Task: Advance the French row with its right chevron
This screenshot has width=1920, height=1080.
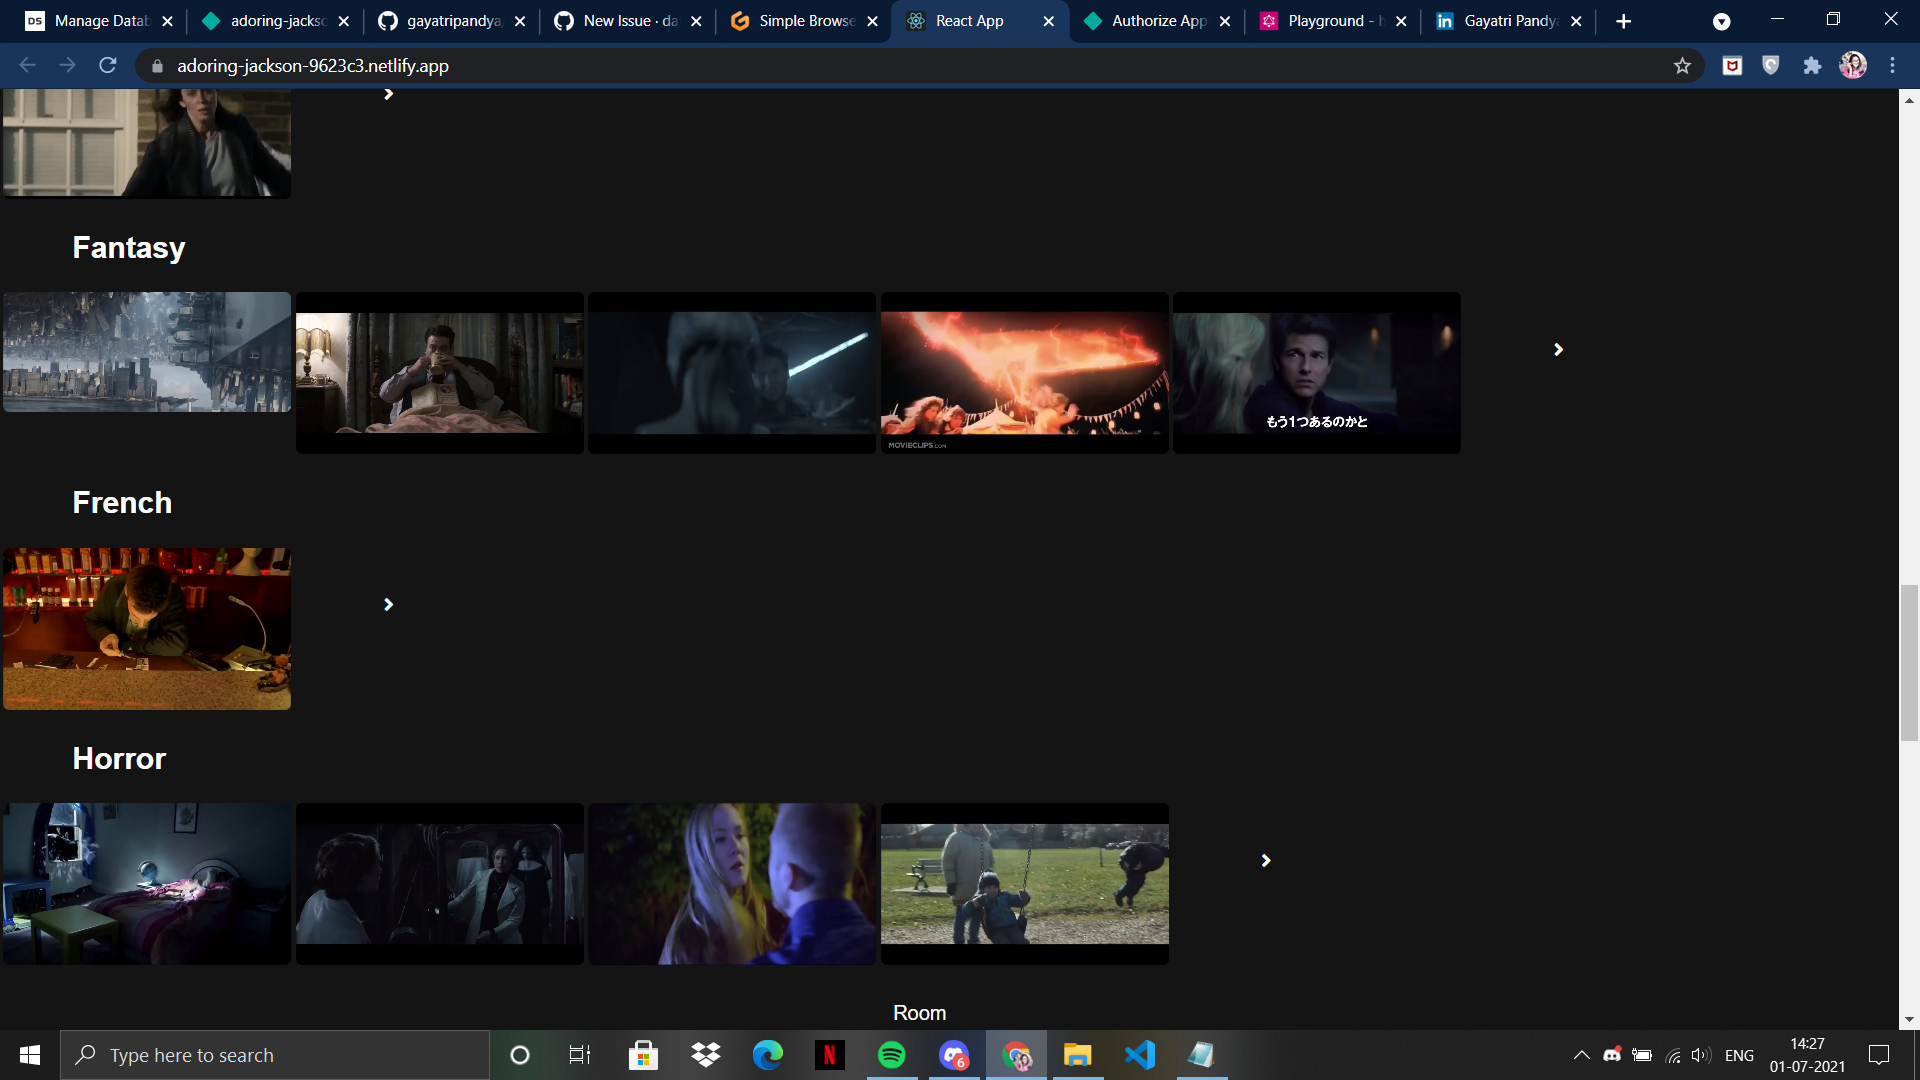Action: click(388, 605)
